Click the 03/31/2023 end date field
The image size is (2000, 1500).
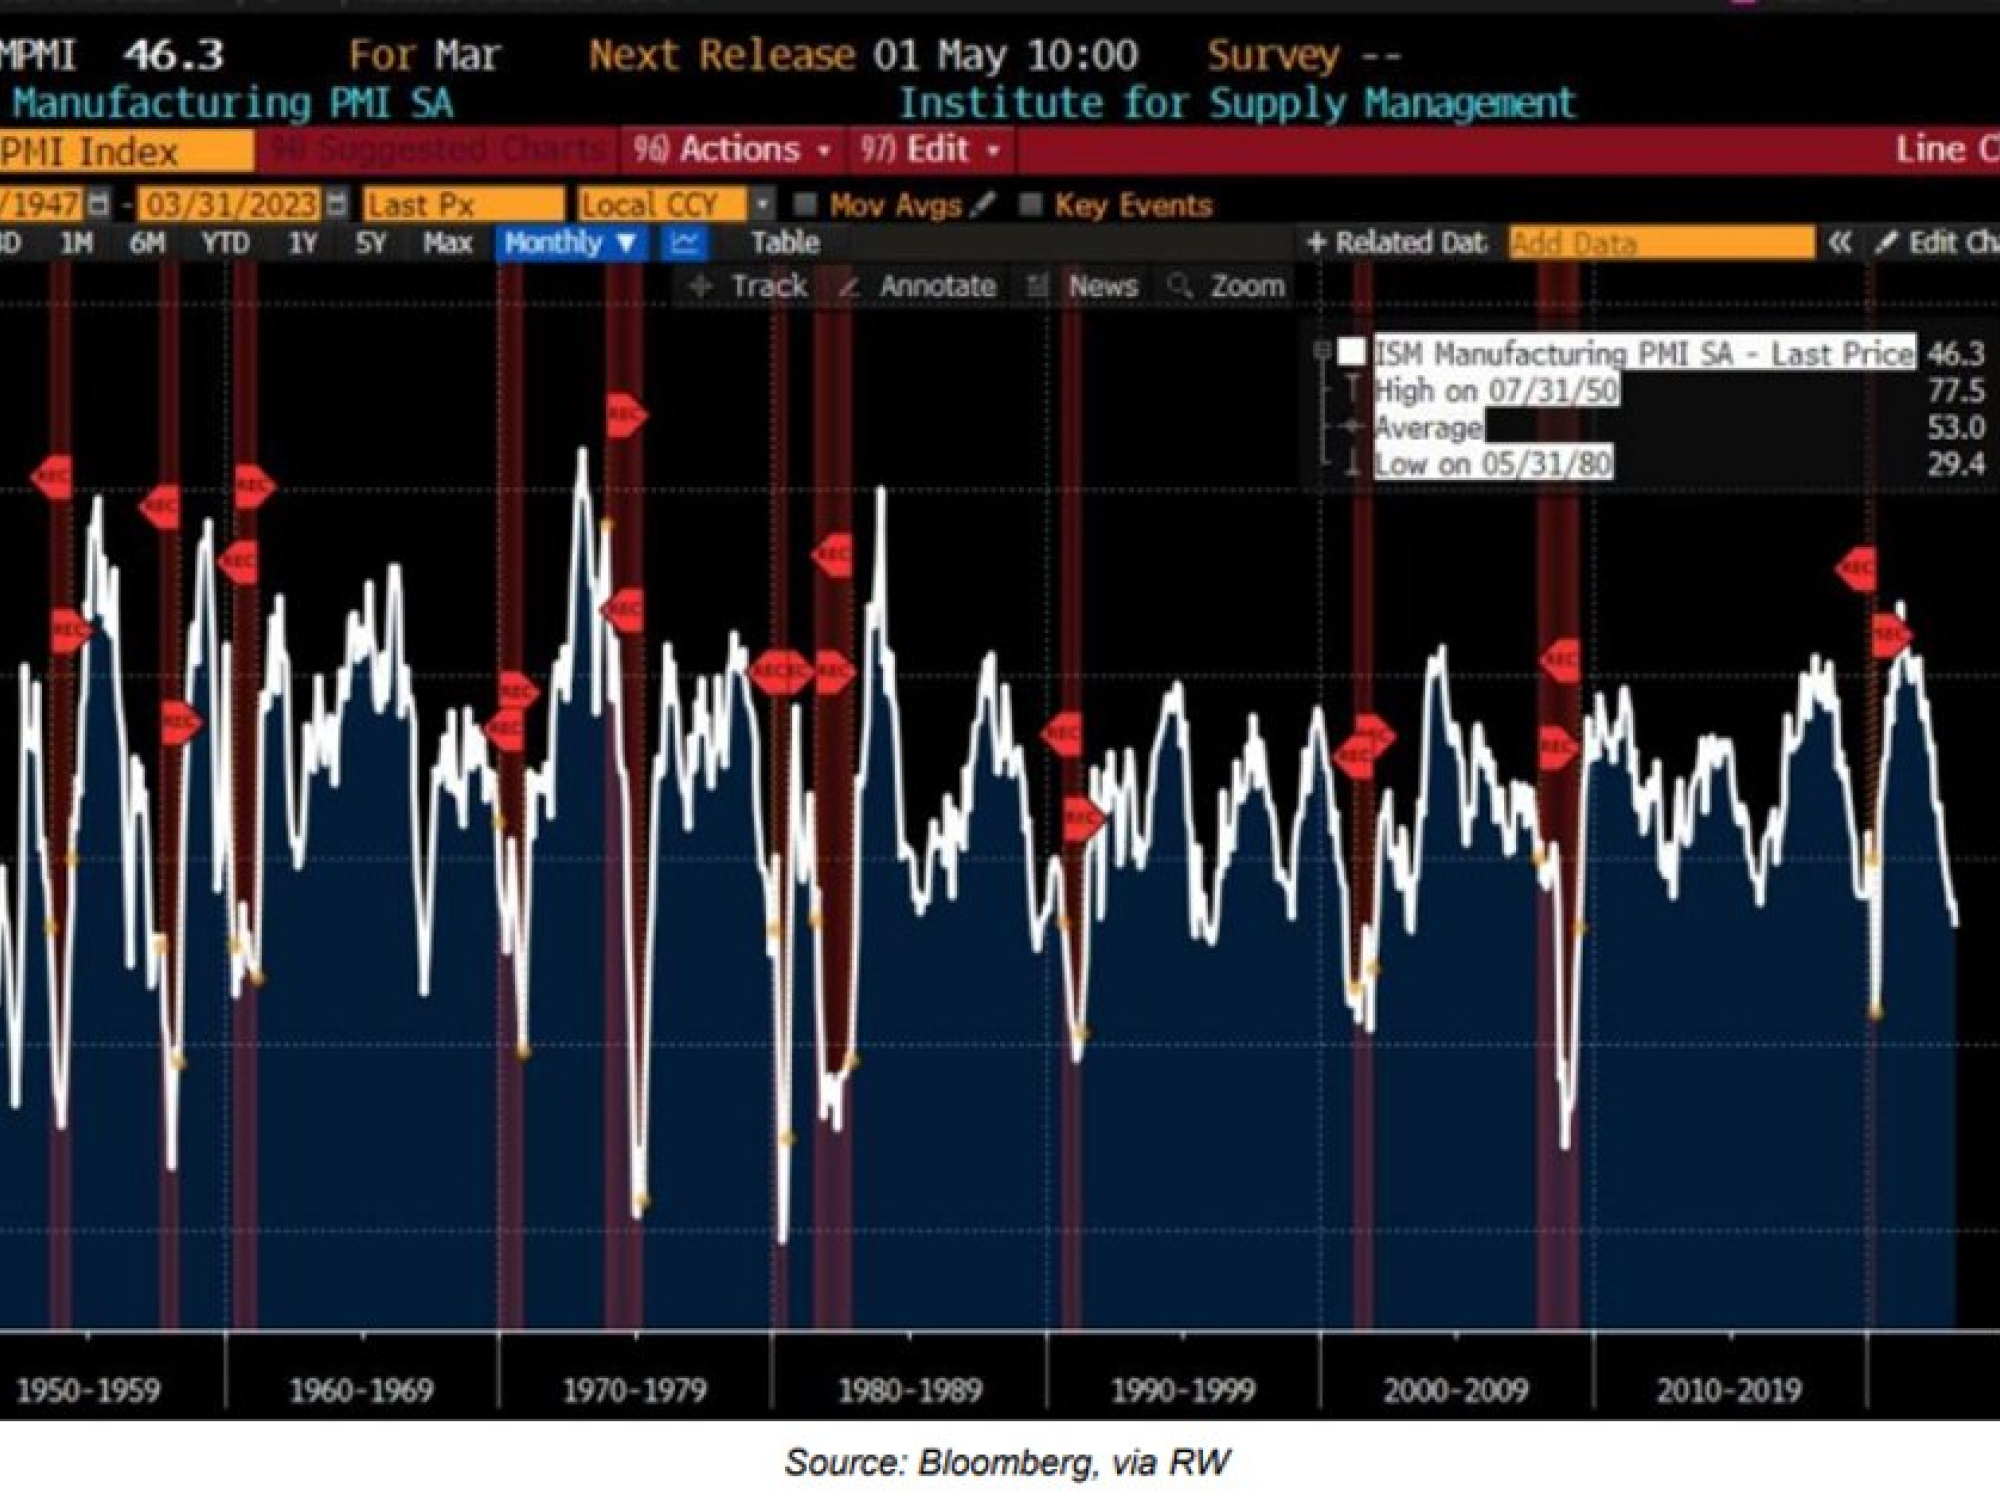coord(230,205)
